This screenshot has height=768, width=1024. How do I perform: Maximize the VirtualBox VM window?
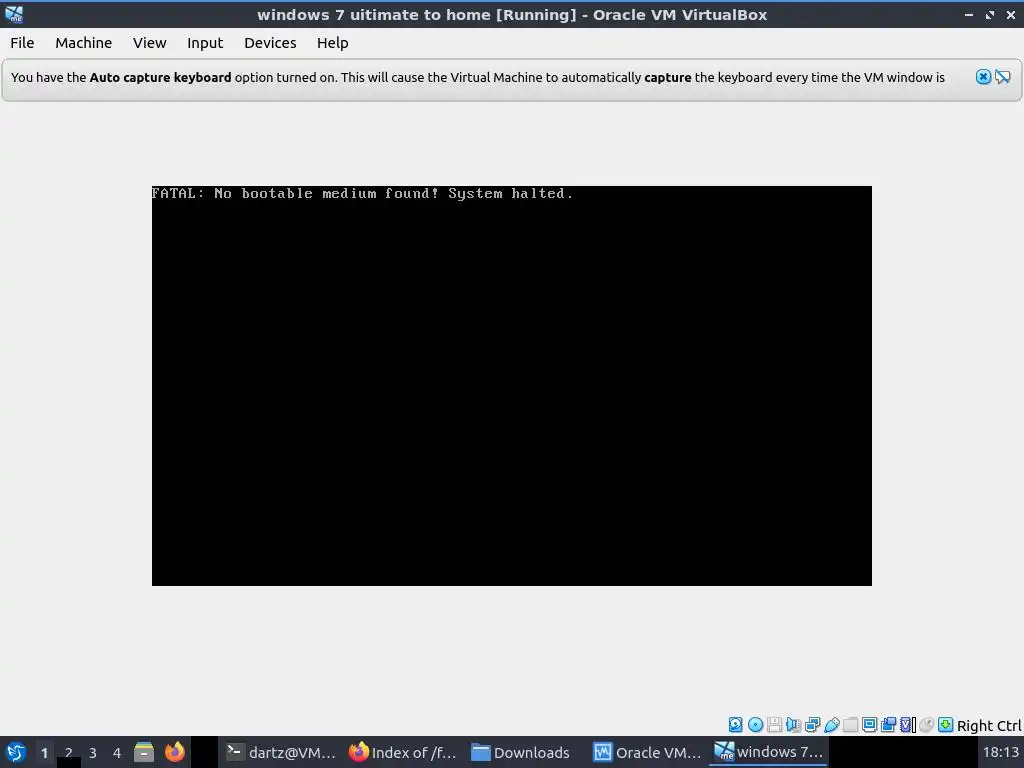(990, 14)
